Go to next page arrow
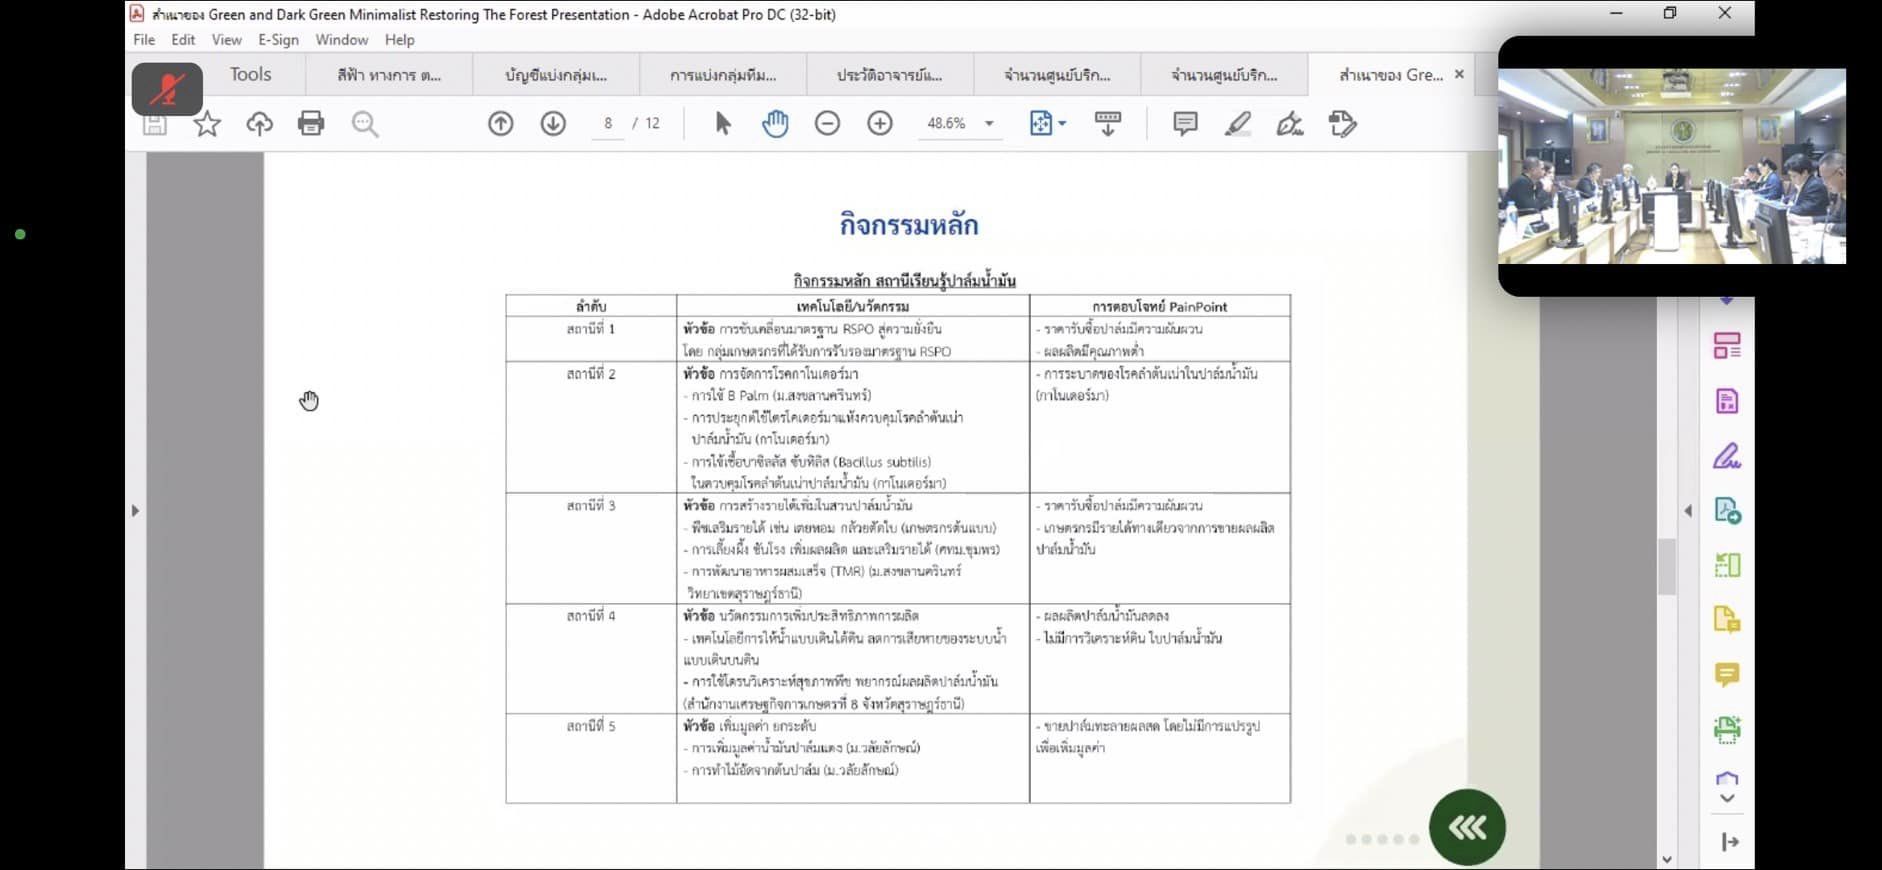This screenshot has height=870, width=1882. [553, 123]
